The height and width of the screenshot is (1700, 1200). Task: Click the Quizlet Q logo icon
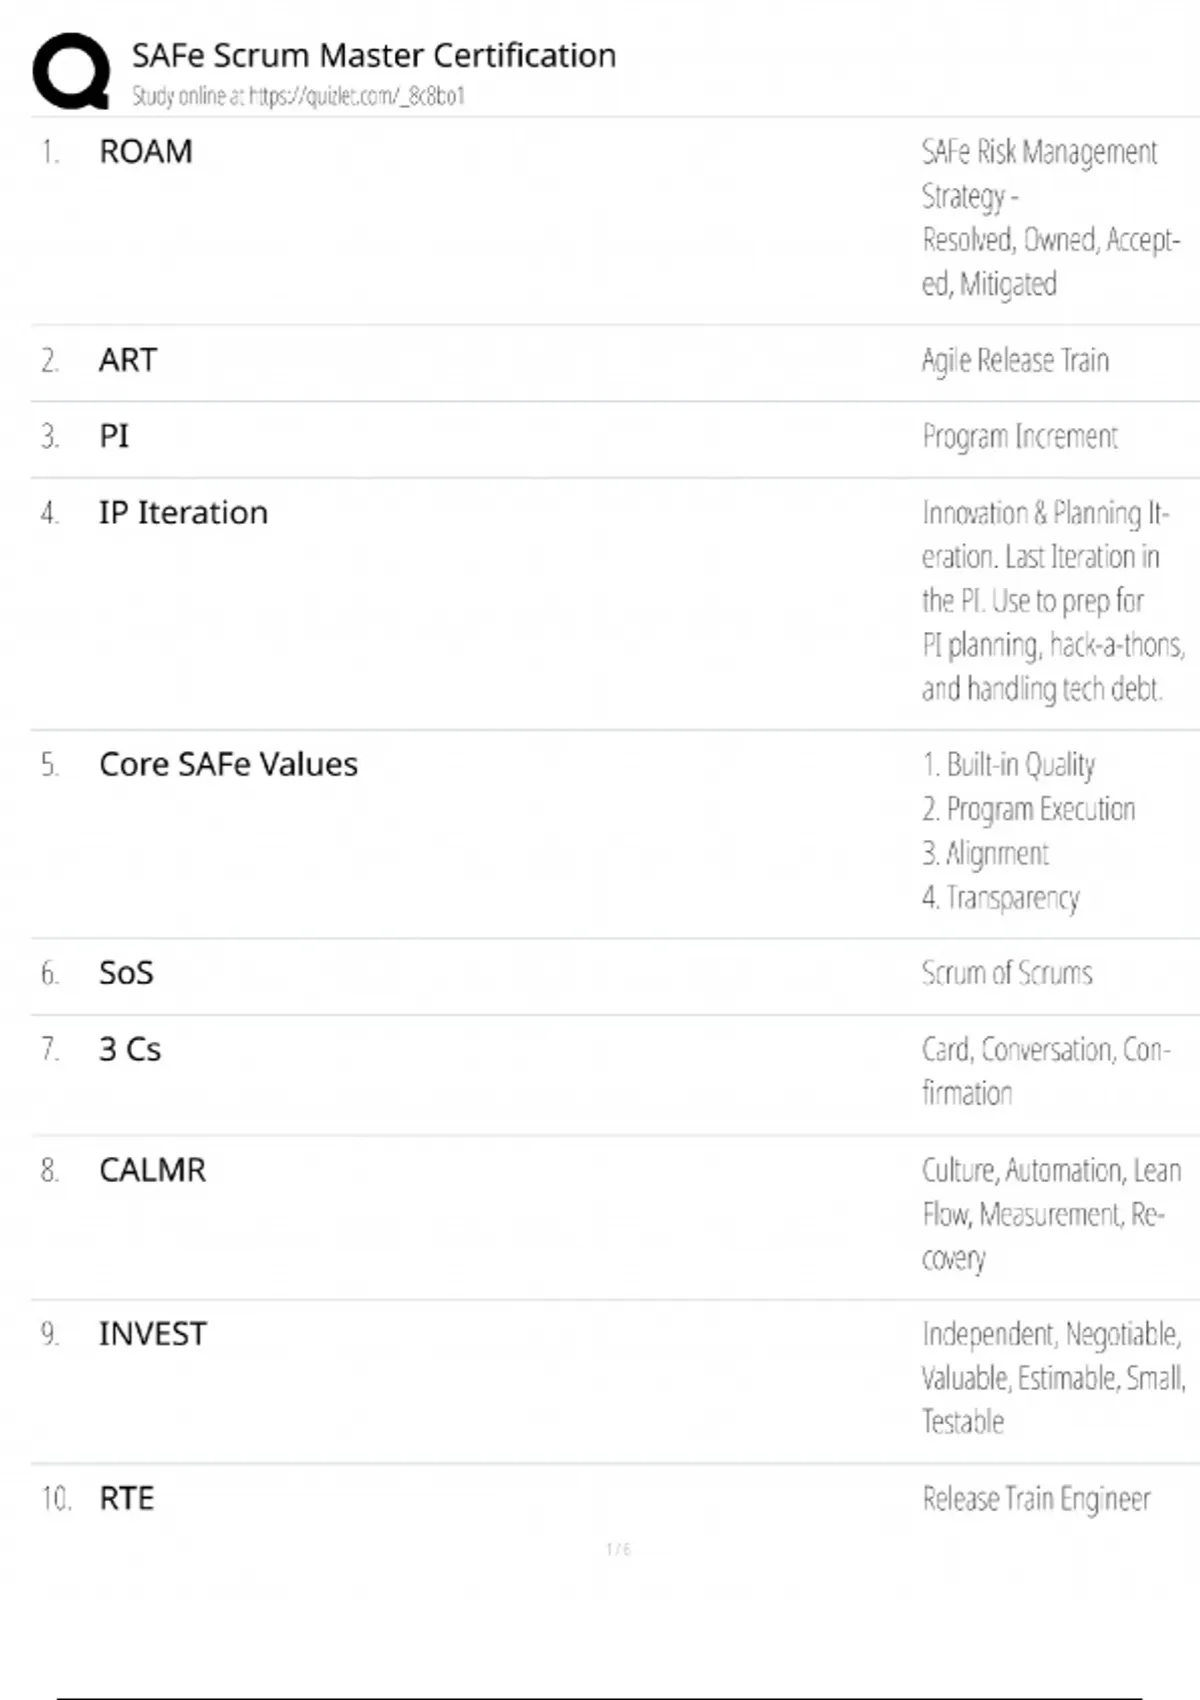[71, 71]
